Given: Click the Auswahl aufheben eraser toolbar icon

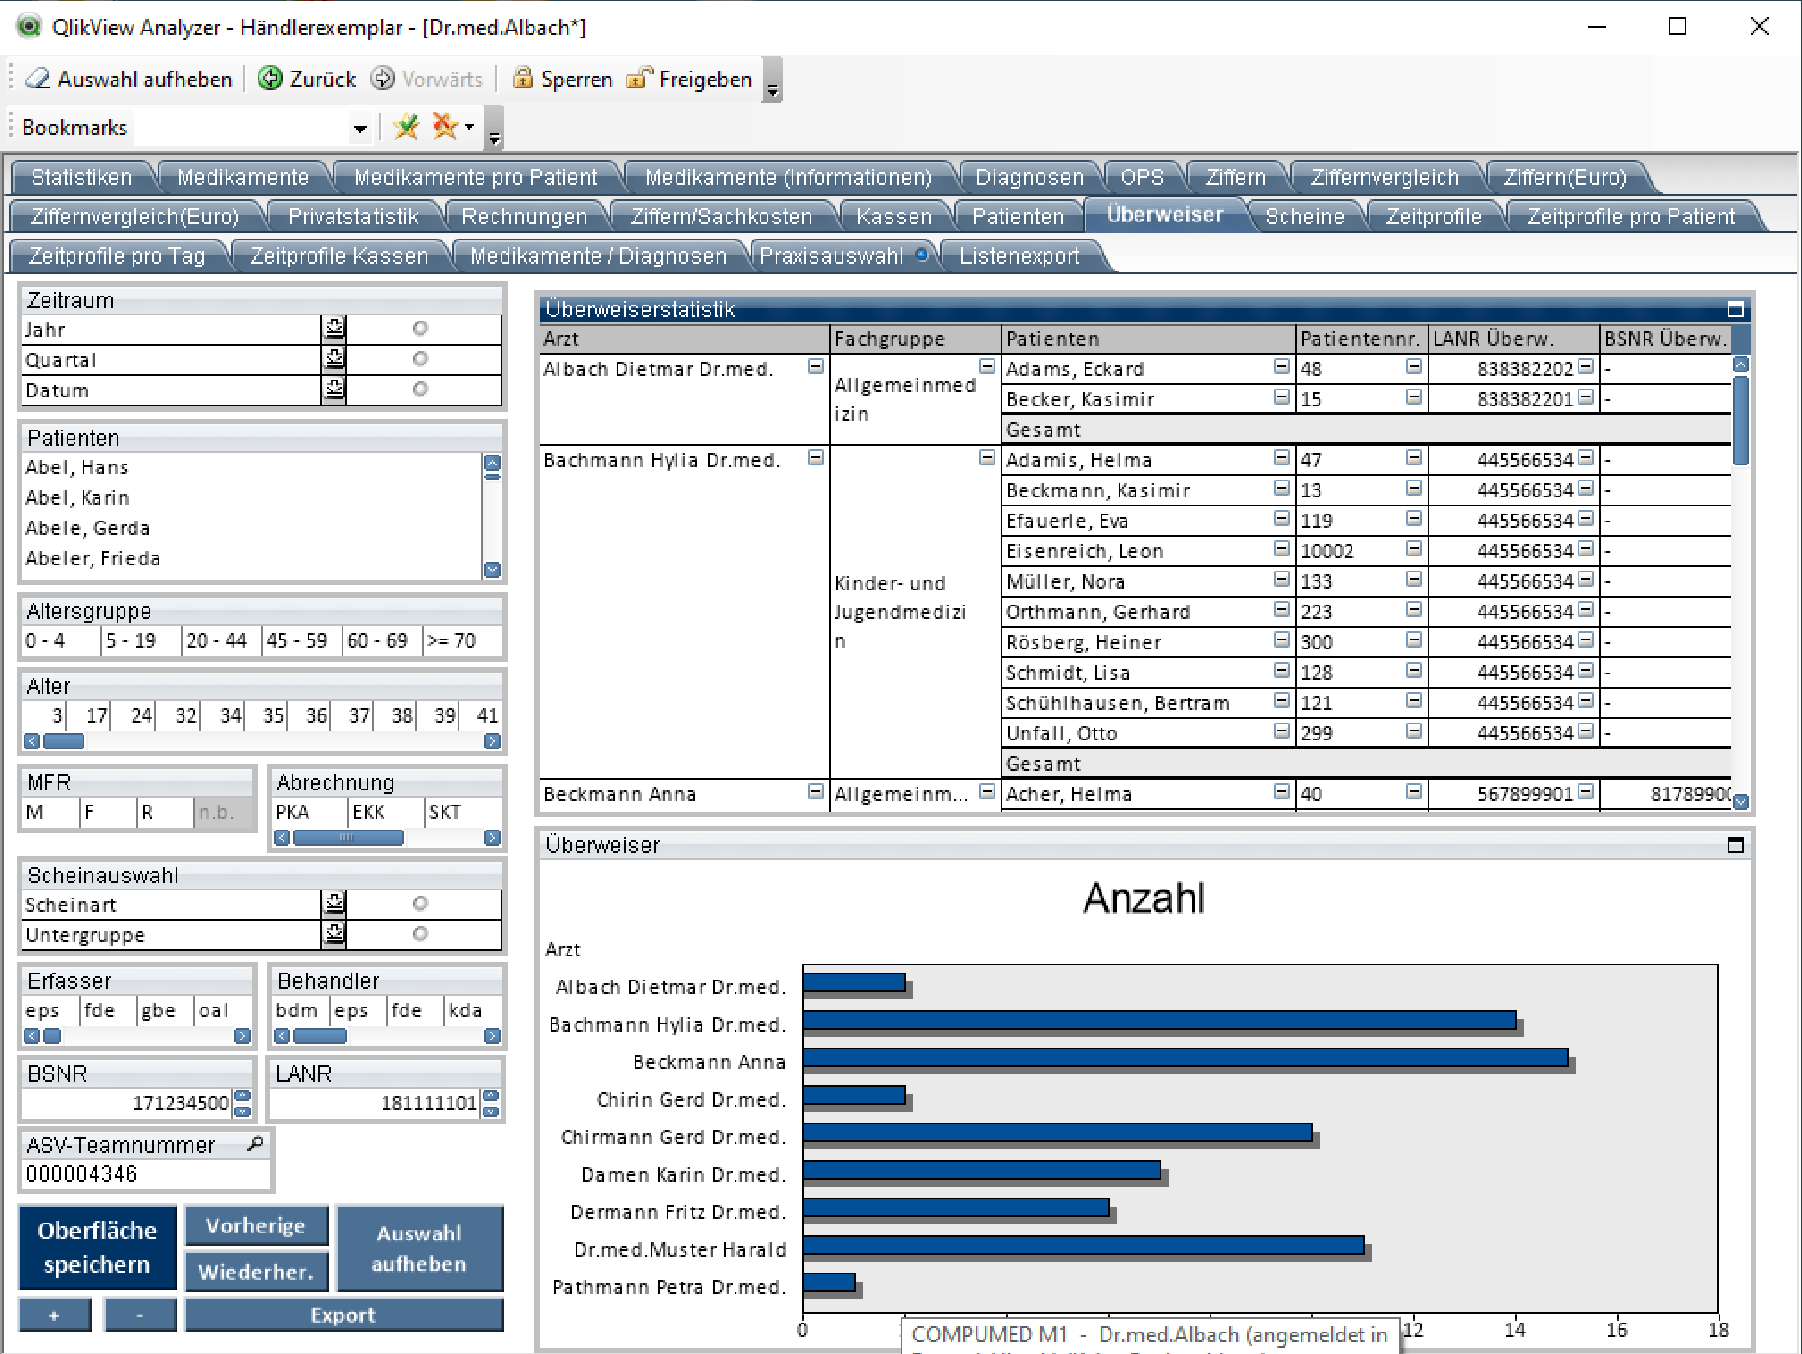Looking at the screenshot, I should [38, 79].
